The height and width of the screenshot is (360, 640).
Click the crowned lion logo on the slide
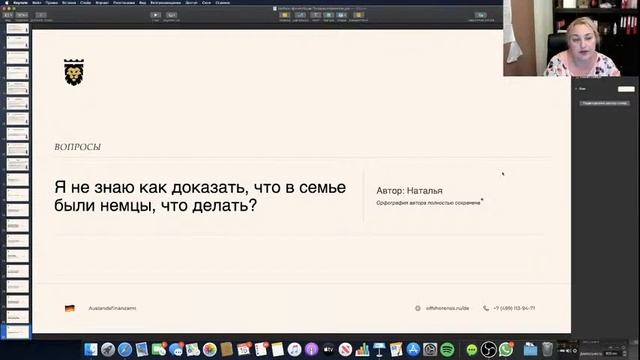click(x=74, y=72)
